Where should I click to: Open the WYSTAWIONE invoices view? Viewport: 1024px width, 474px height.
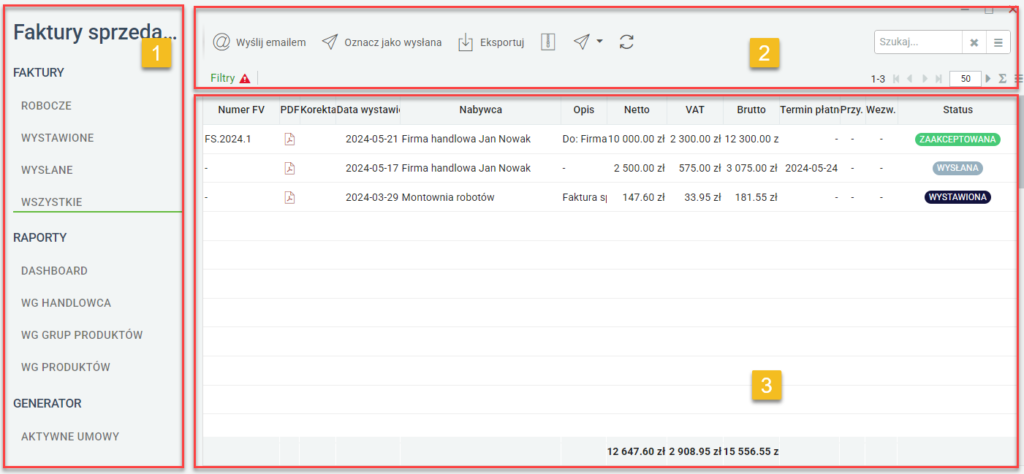(x=57, y=138)
